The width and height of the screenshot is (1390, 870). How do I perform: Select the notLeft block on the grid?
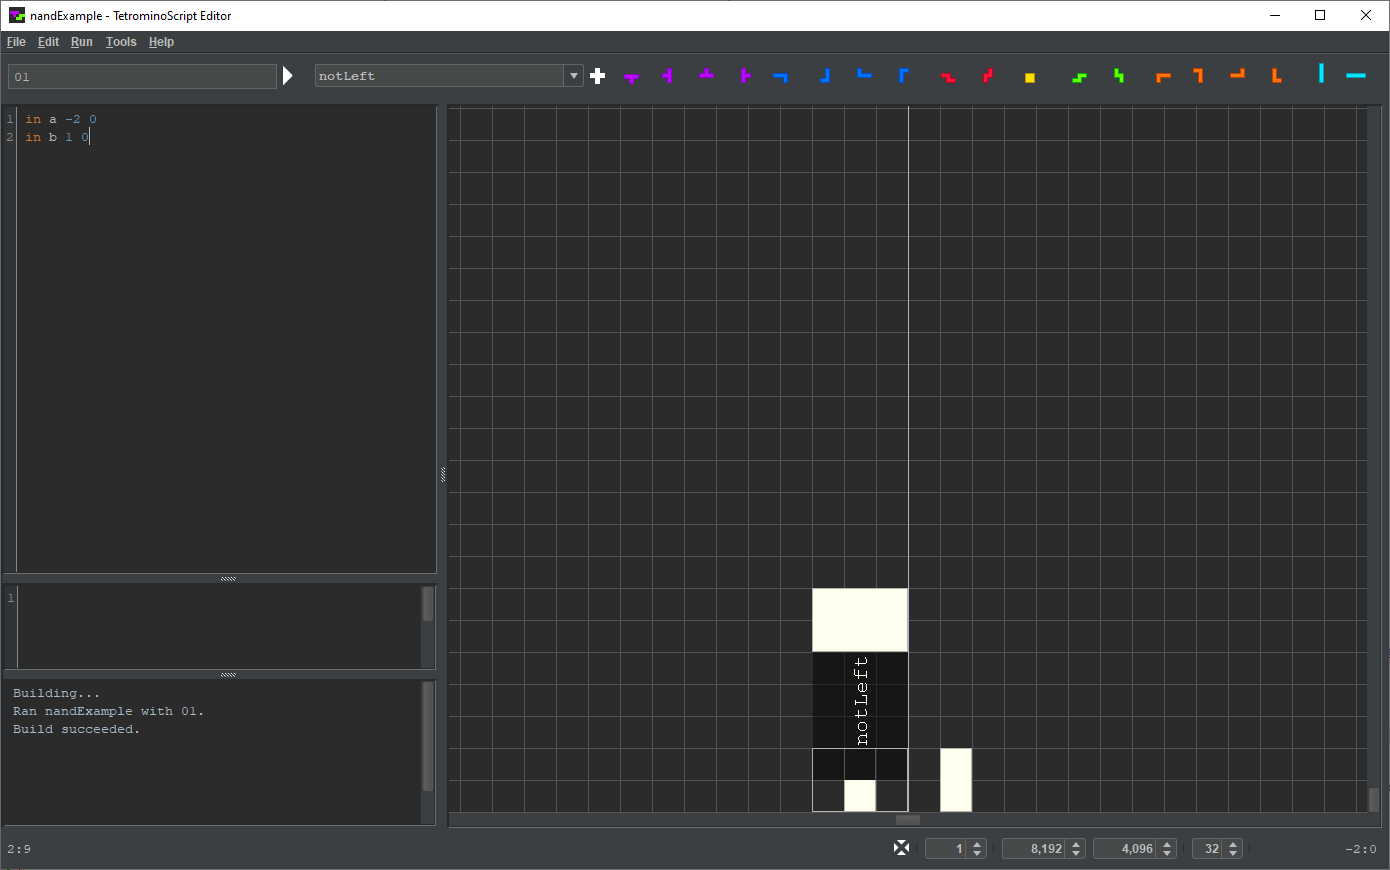(860, 700)
